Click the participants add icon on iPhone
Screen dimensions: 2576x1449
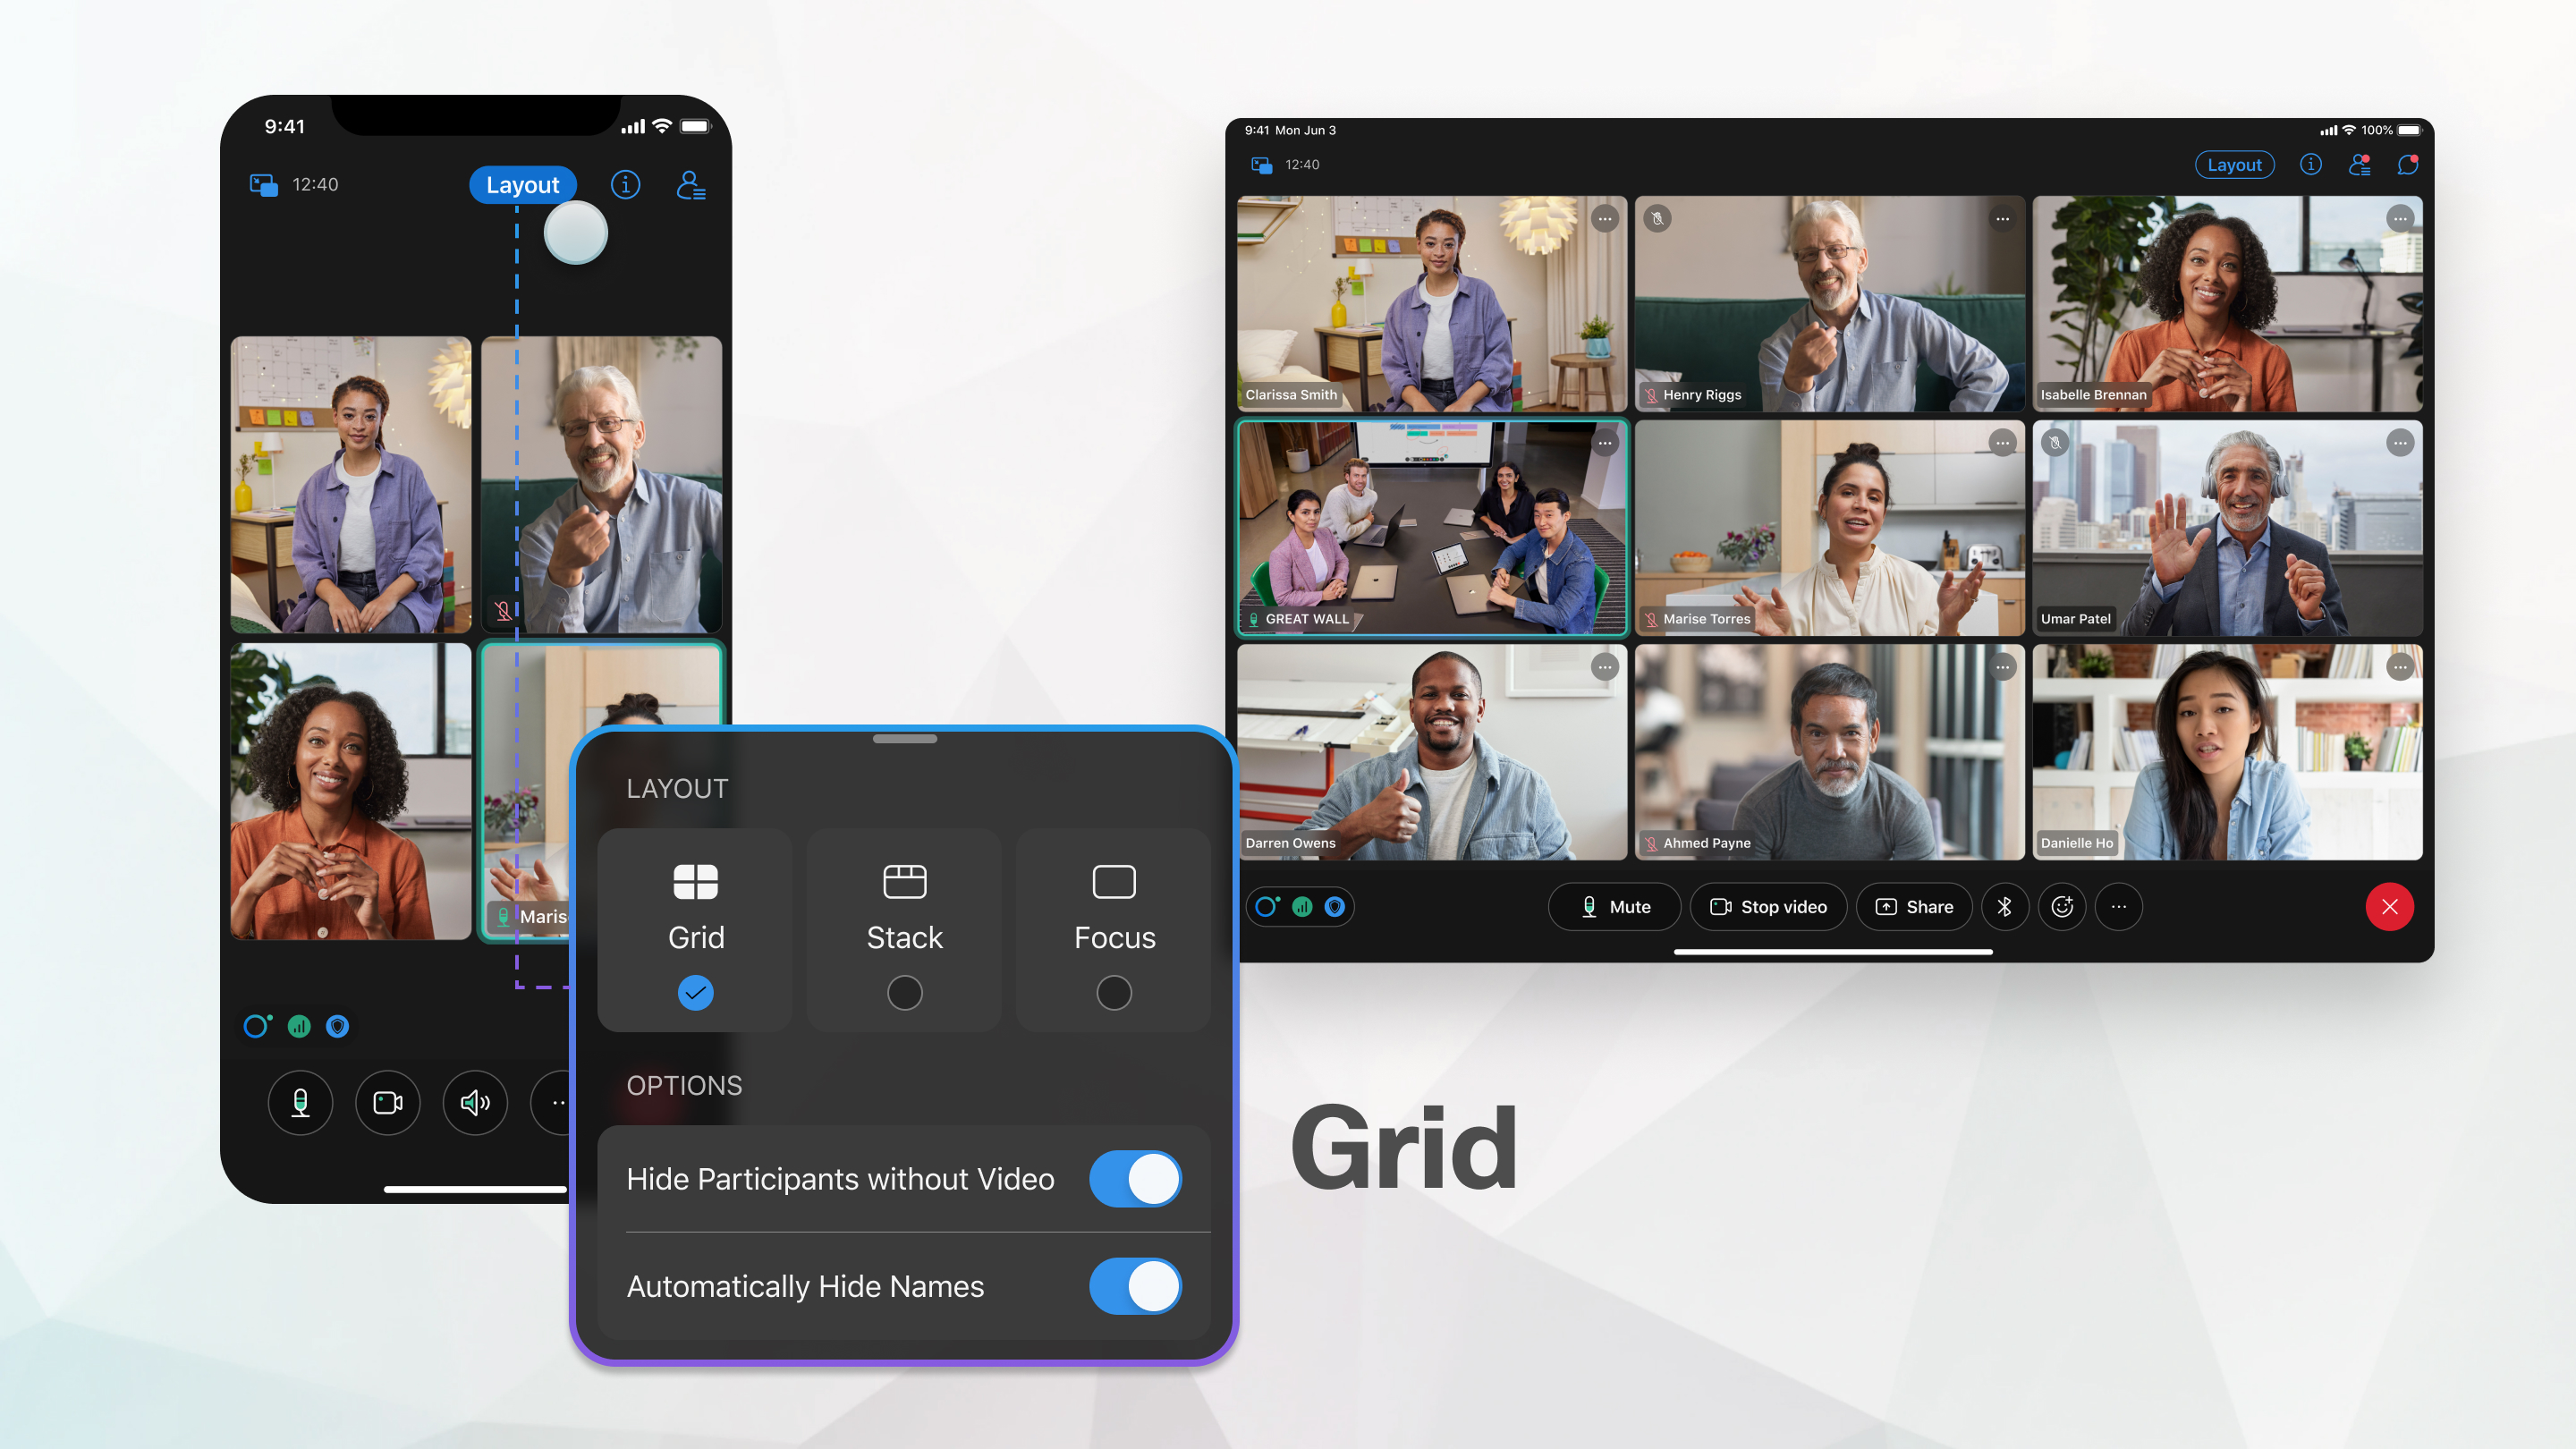[x=695, y=184]
